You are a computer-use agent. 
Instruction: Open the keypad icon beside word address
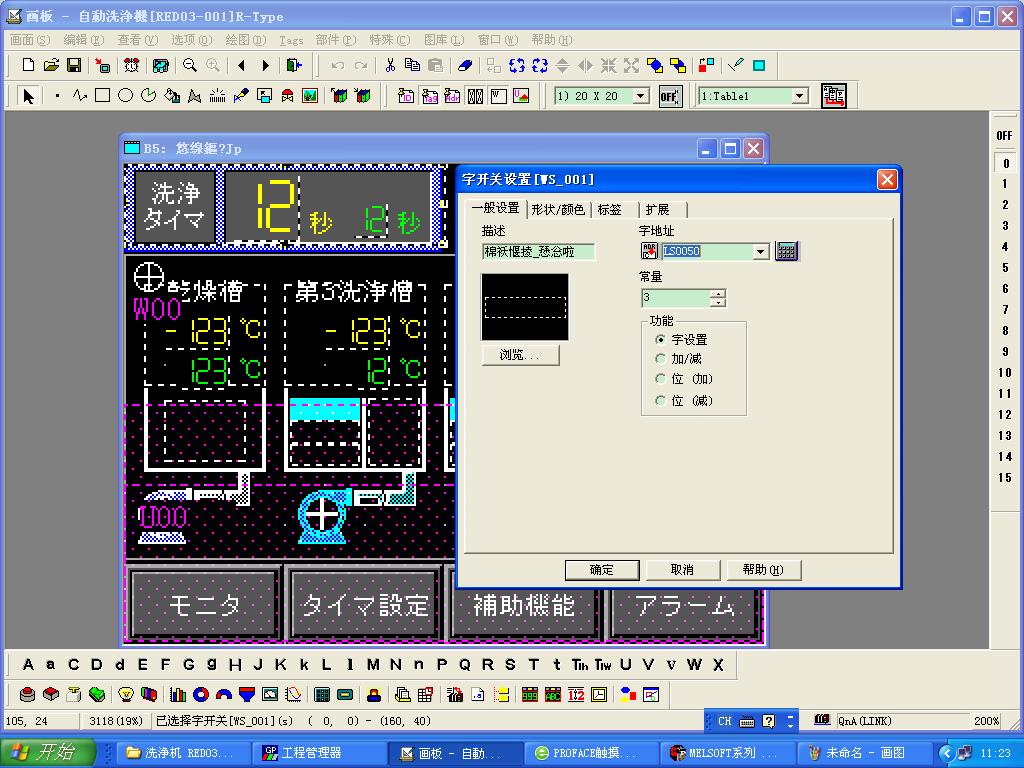(x=787, y=251)
